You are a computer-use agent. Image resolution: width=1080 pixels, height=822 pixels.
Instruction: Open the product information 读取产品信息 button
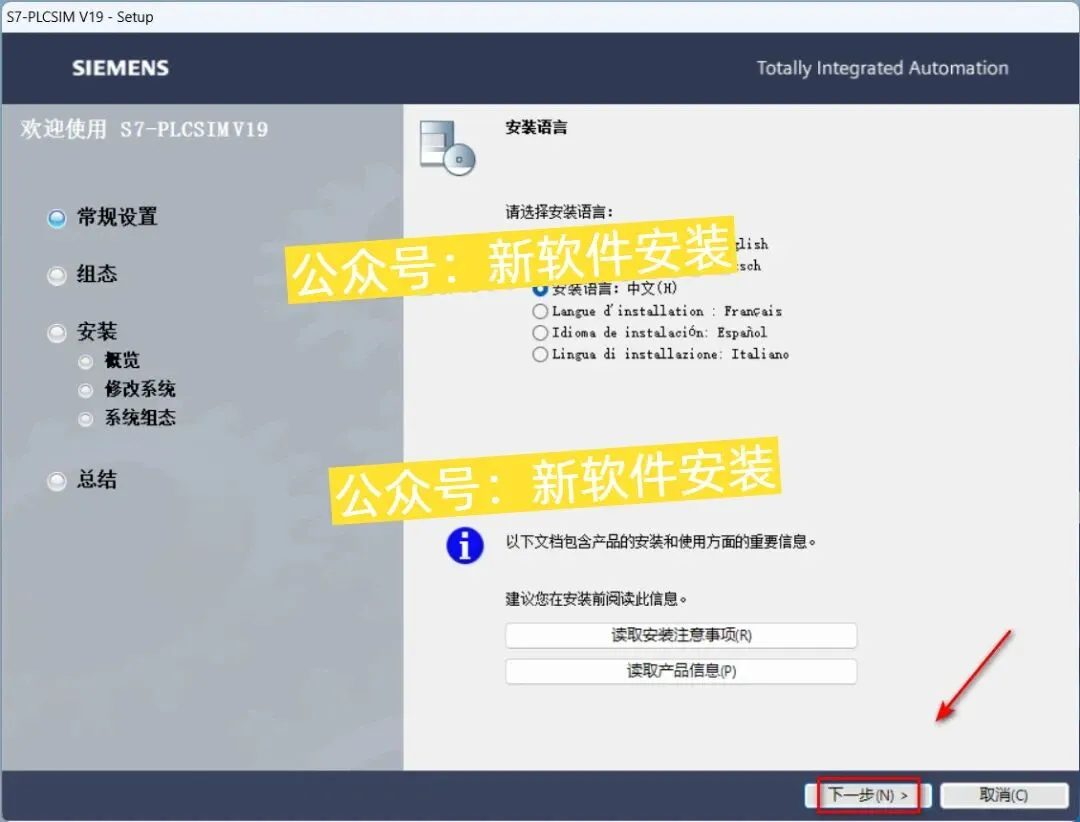pos(681,671)
